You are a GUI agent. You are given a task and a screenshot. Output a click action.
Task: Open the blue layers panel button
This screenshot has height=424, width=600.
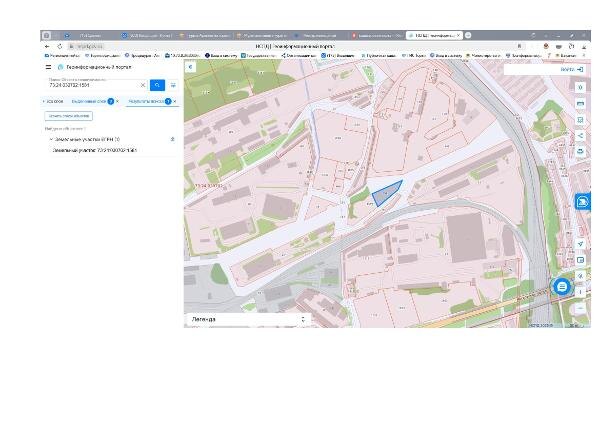coord(582,202)
